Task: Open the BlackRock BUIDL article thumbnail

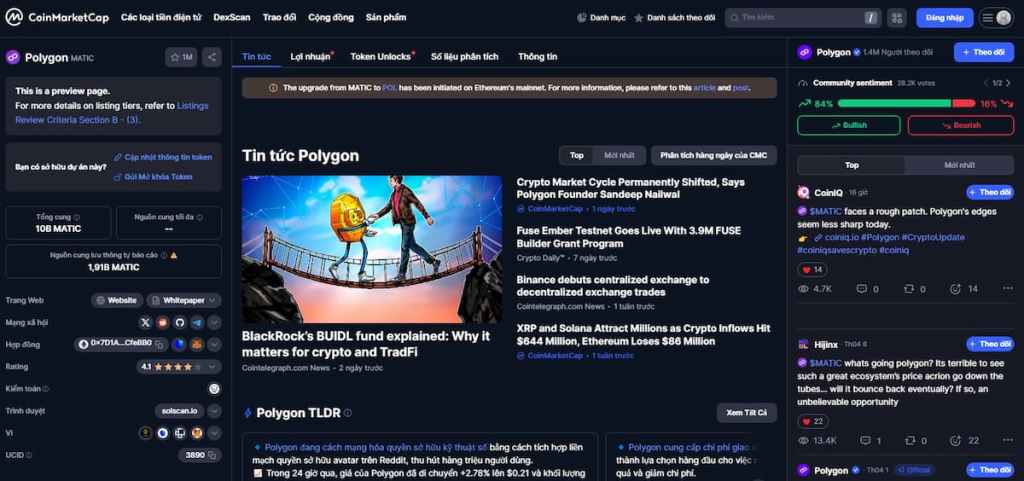Action: click(x=372, y=249)
